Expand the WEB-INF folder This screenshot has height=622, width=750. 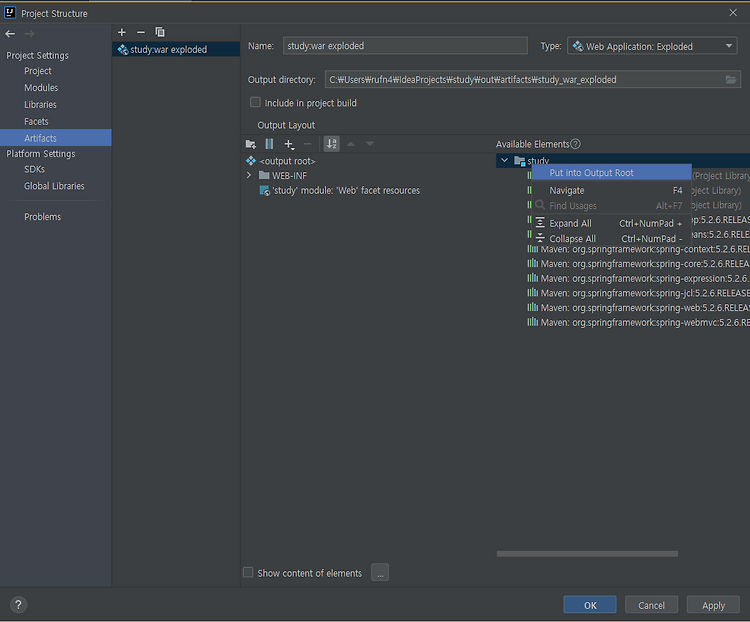coord(249,176)
